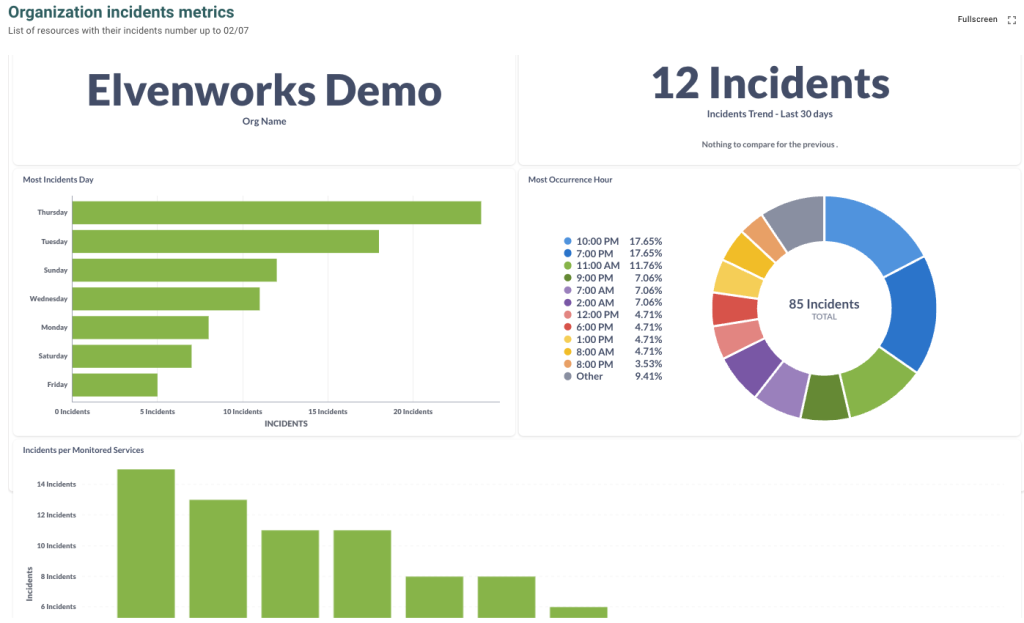The image size is (1024, 623).
Task: Click the Sunday axis label
Action: coord(56,270)
